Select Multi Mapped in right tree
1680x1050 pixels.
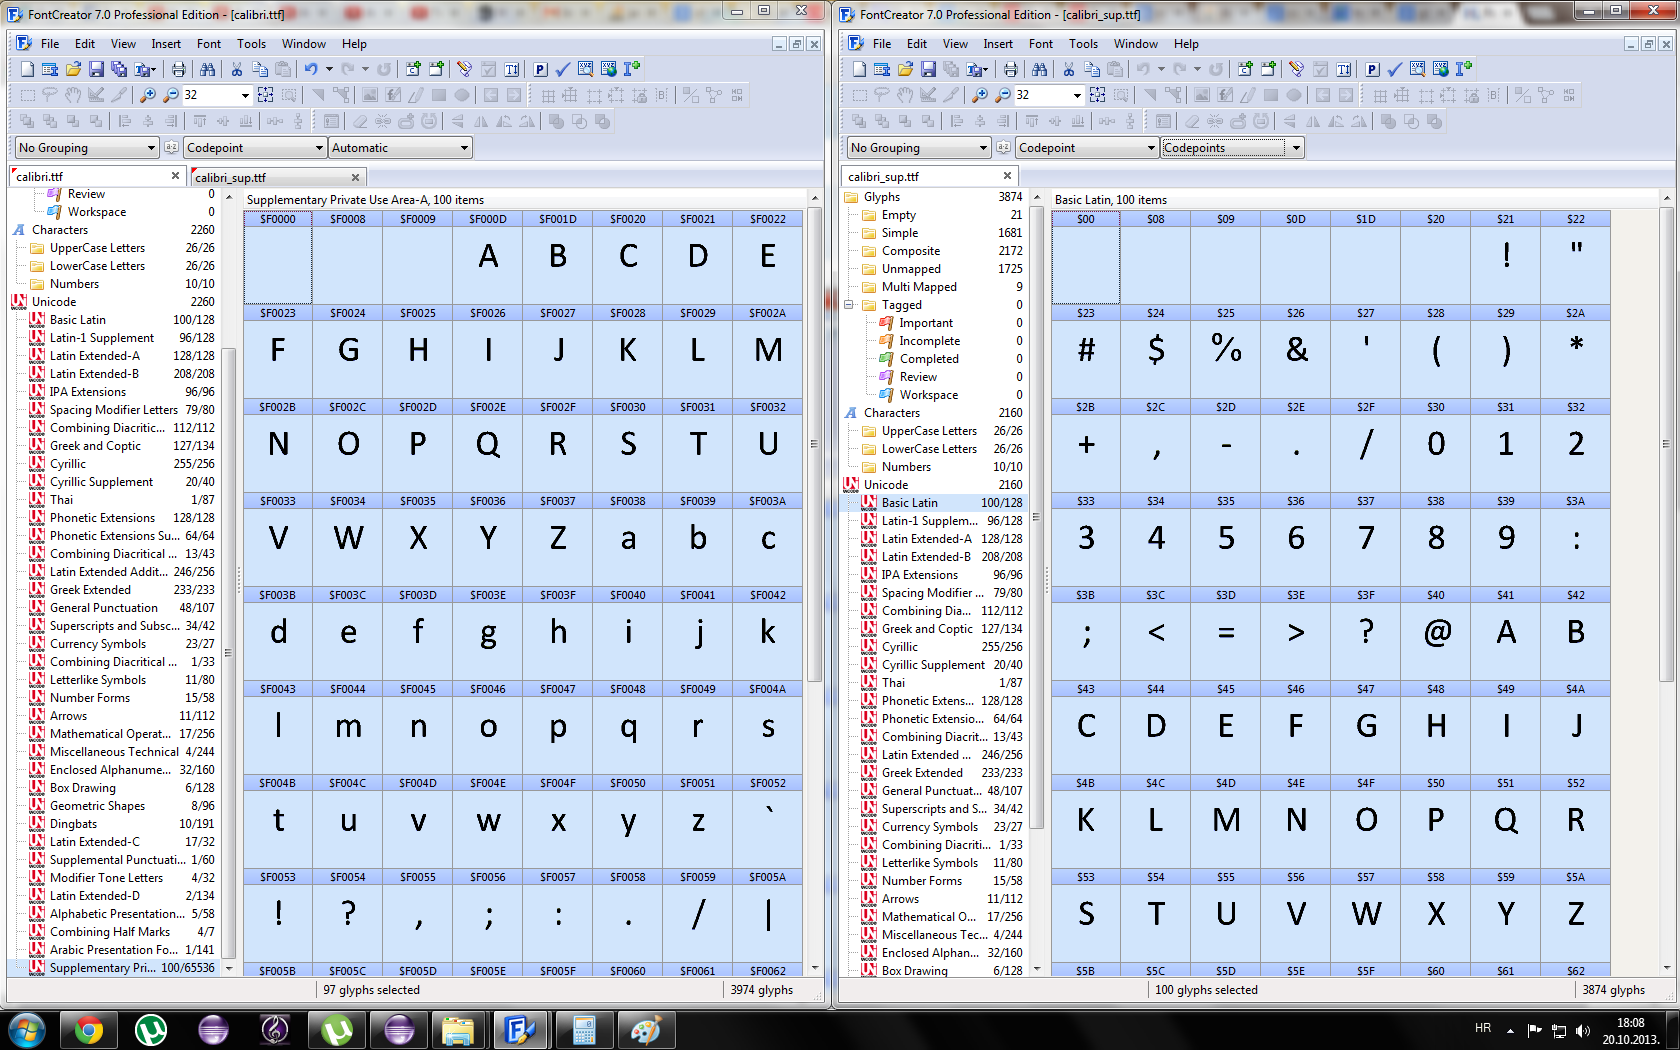click(x=919, y=287)
